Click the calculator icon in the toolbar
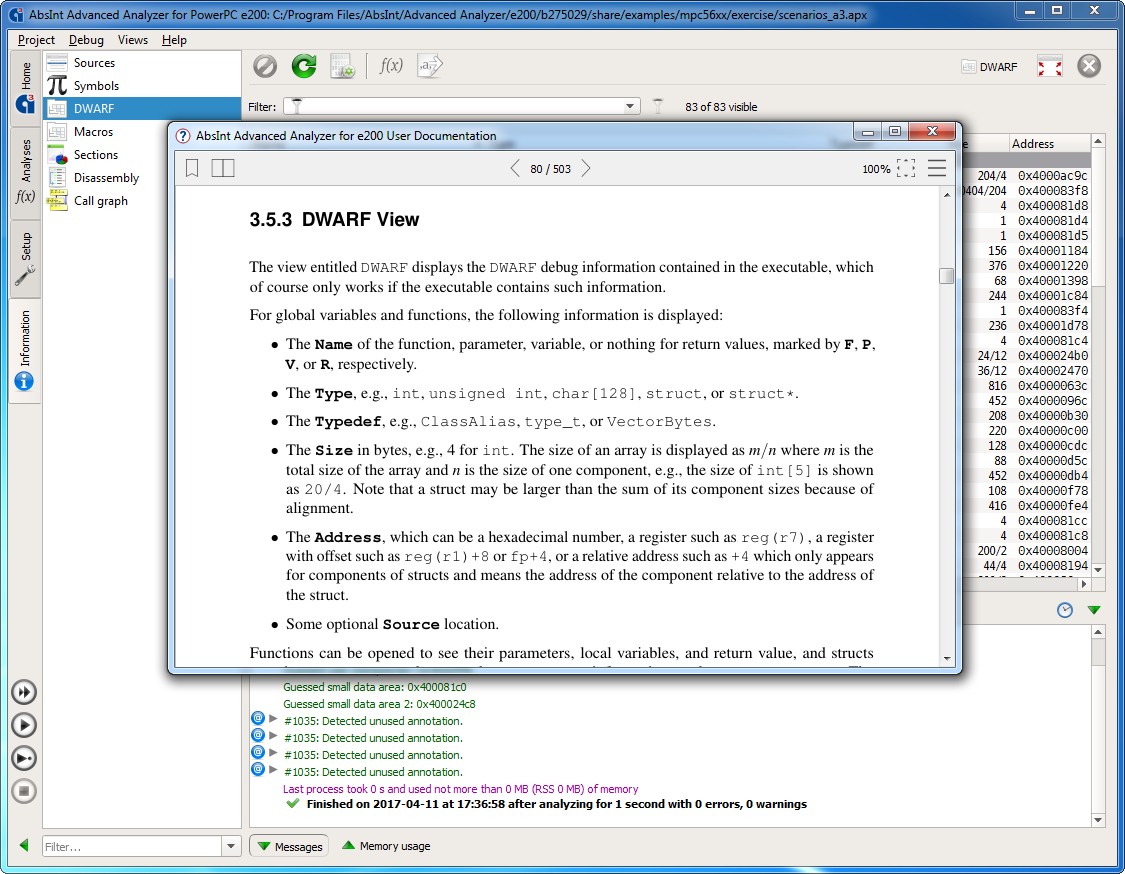 [342, 66]
